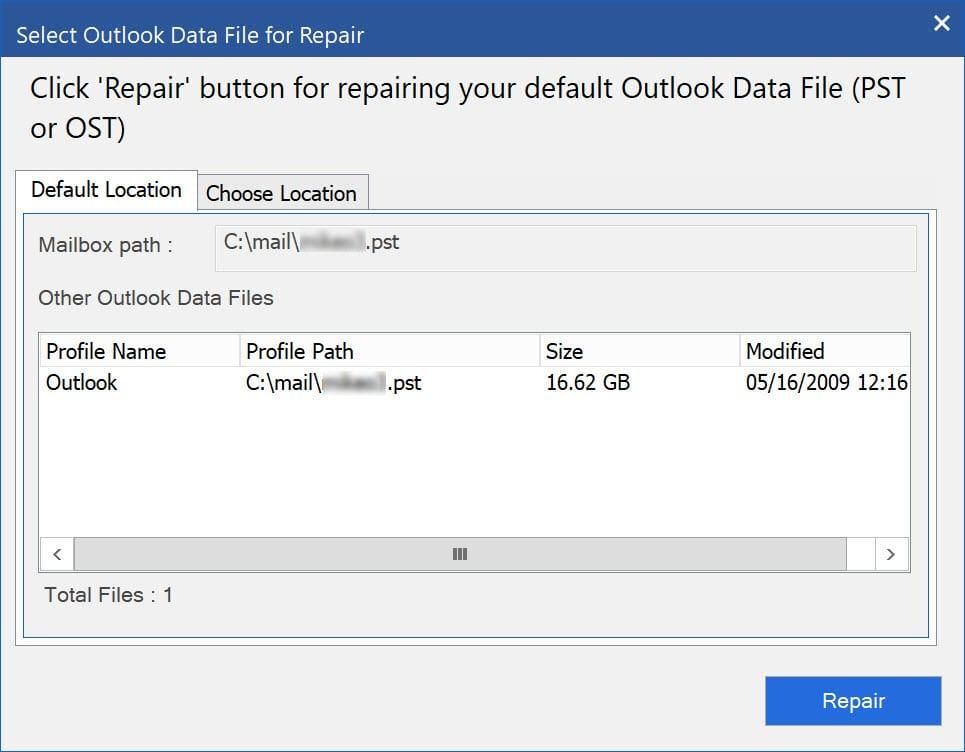Click the 16.62 GB size cell
The height and width of the screenshot is (752, 965).
[588, 383]
